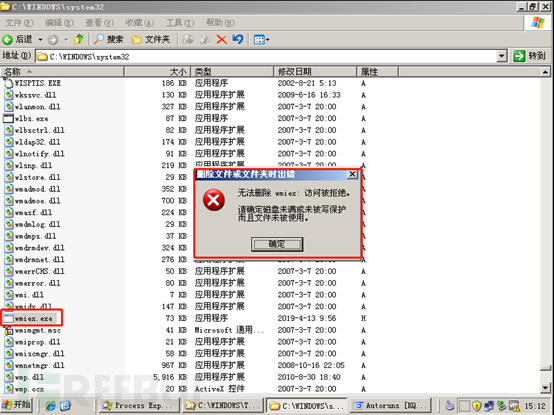Open the 编辑 menu
The width and height of the screenshot is (554, 415).
pyautogui.click(x=59, y=23)
